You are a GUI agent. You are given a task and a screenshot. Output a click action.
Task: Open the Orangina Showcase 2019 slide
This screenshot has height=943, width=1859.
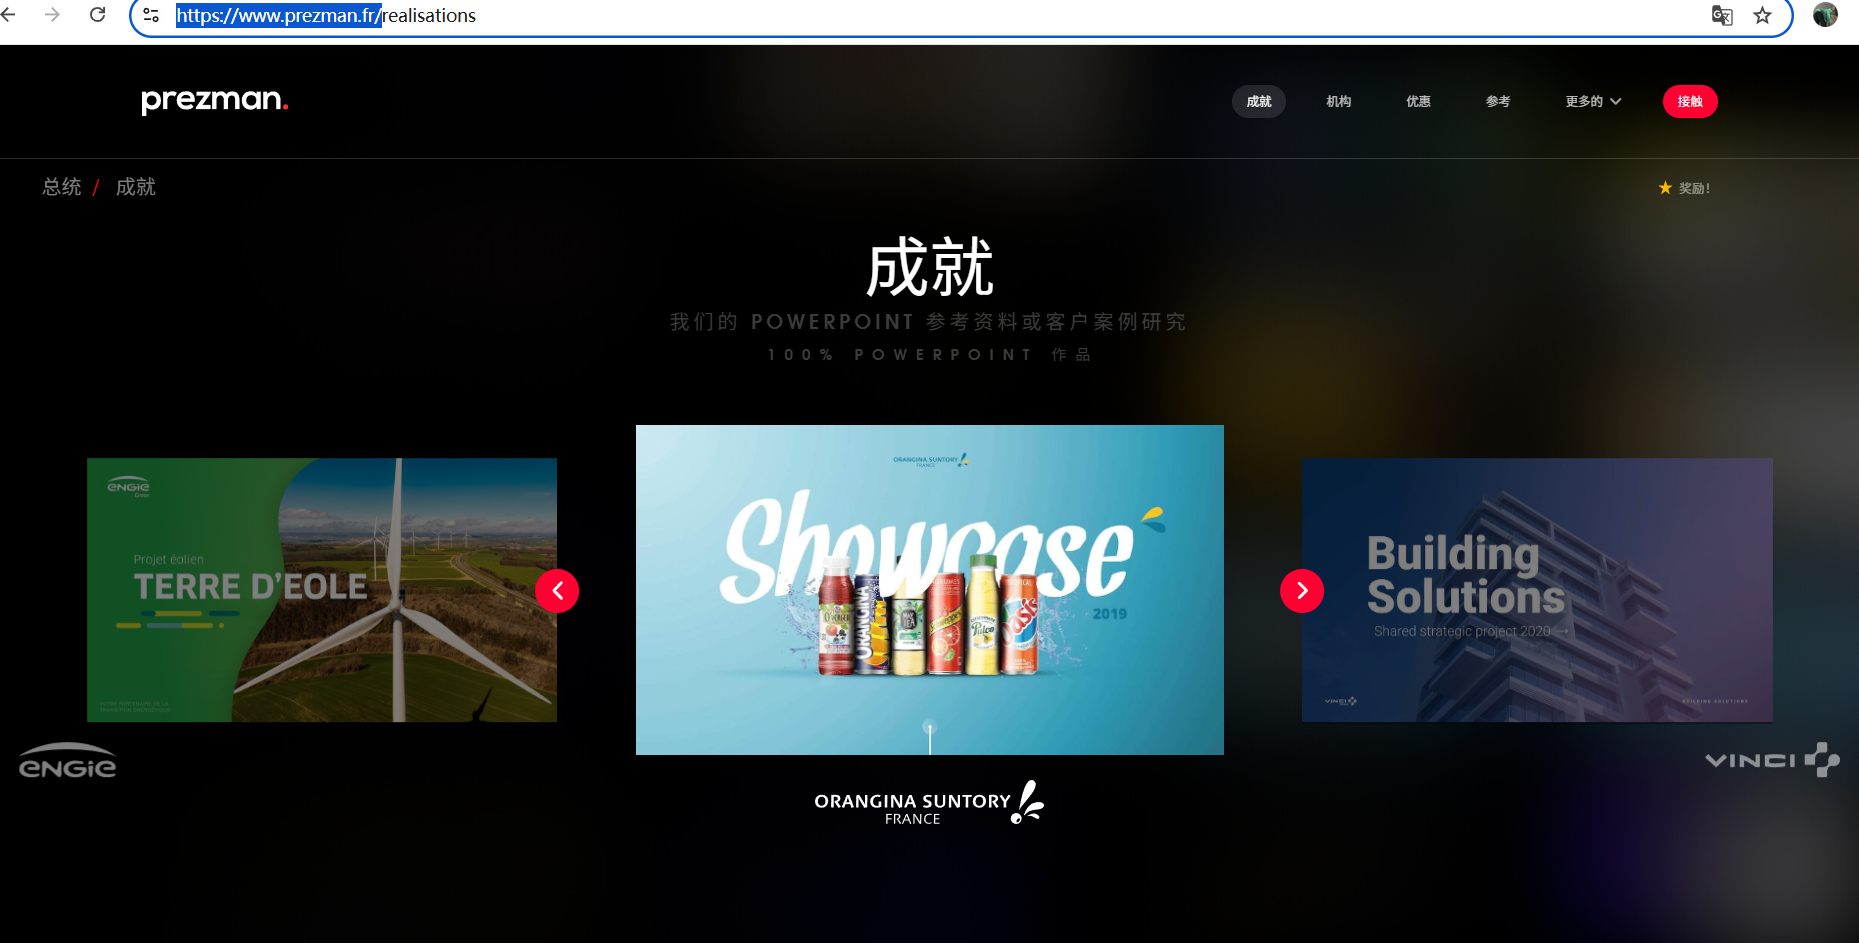(x=930, y=590)
